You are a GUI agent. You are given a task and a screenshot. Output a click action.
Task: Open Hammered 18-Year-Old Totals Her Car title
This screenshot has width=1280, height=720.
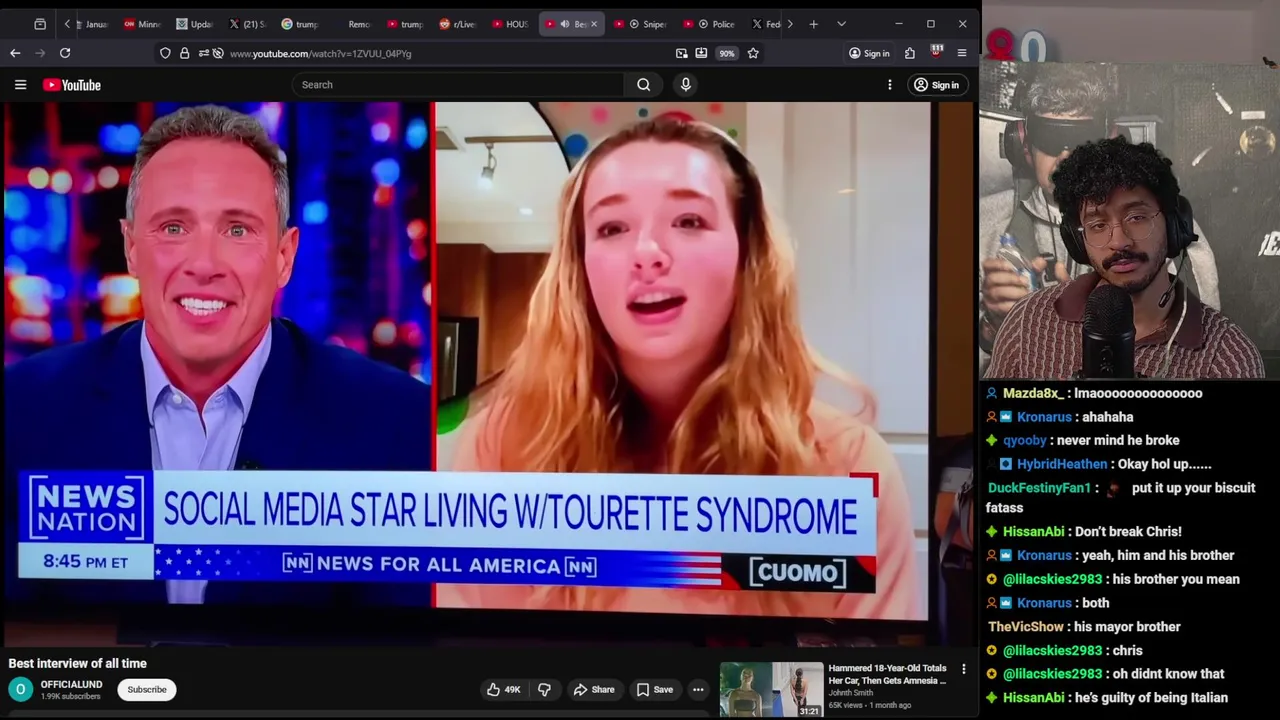pyautogui.click(x=887, y=674)
